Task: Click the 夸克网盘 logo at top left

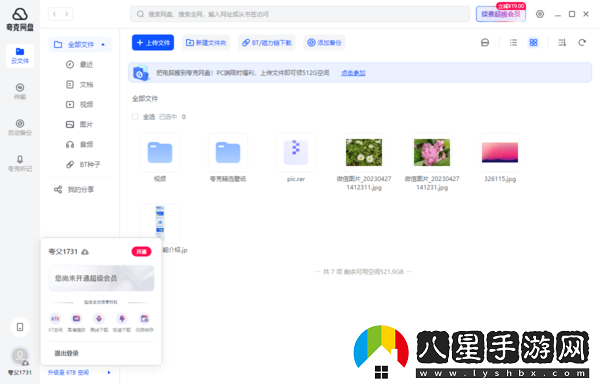Action: [20, 19]
